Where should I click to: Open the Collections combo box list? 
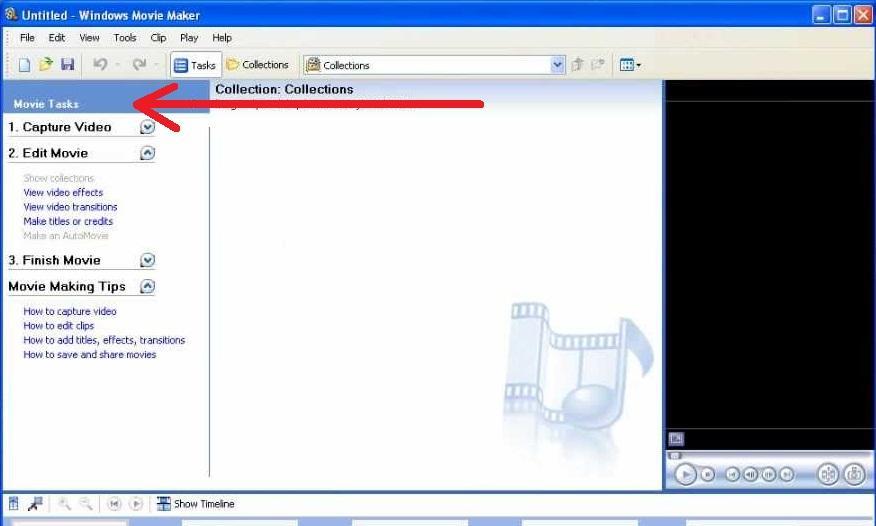pos(557,65)
